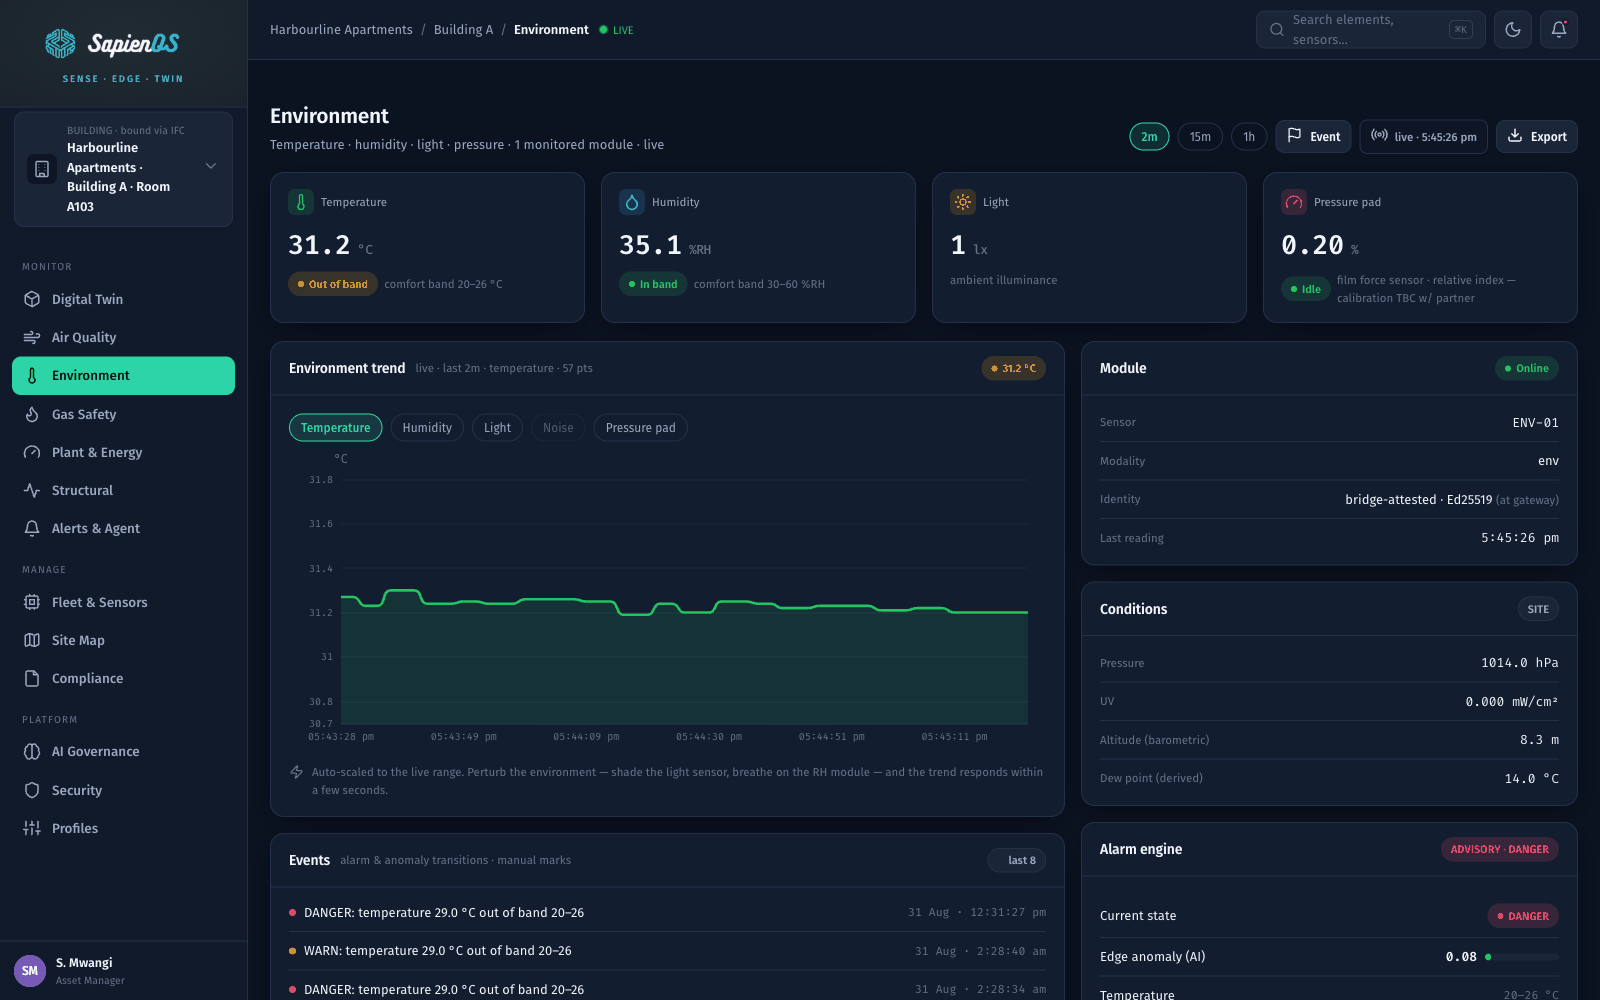The height and width of the screenshot is (1000, 1600).
Task: Open Digital Twin cube icon
Action: pyautogui.click(x=32, y=299)
